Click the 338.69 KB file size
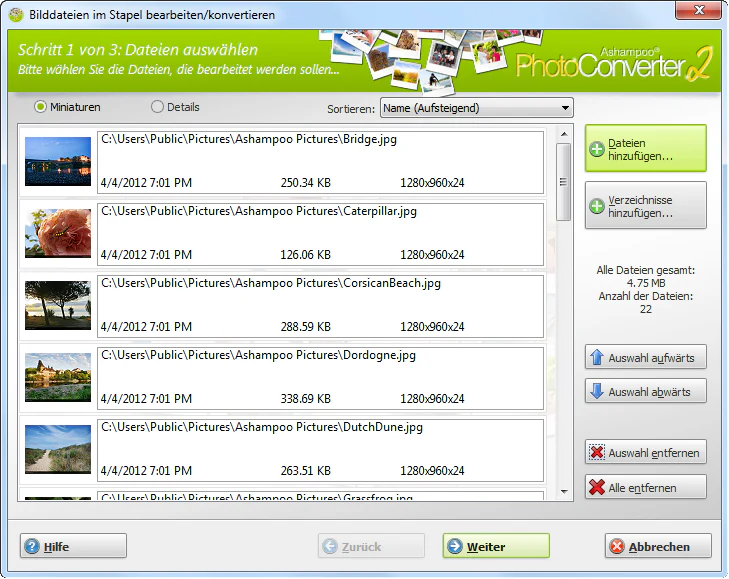 tap(305, 399)
